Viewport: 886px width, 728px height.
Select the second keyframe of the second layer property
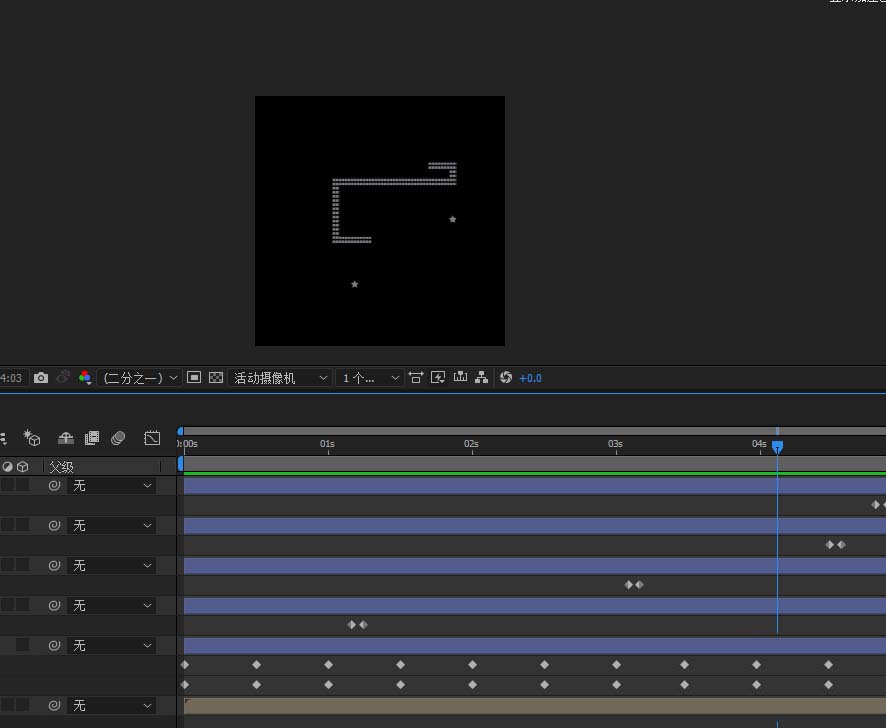(x=841, y=544)
